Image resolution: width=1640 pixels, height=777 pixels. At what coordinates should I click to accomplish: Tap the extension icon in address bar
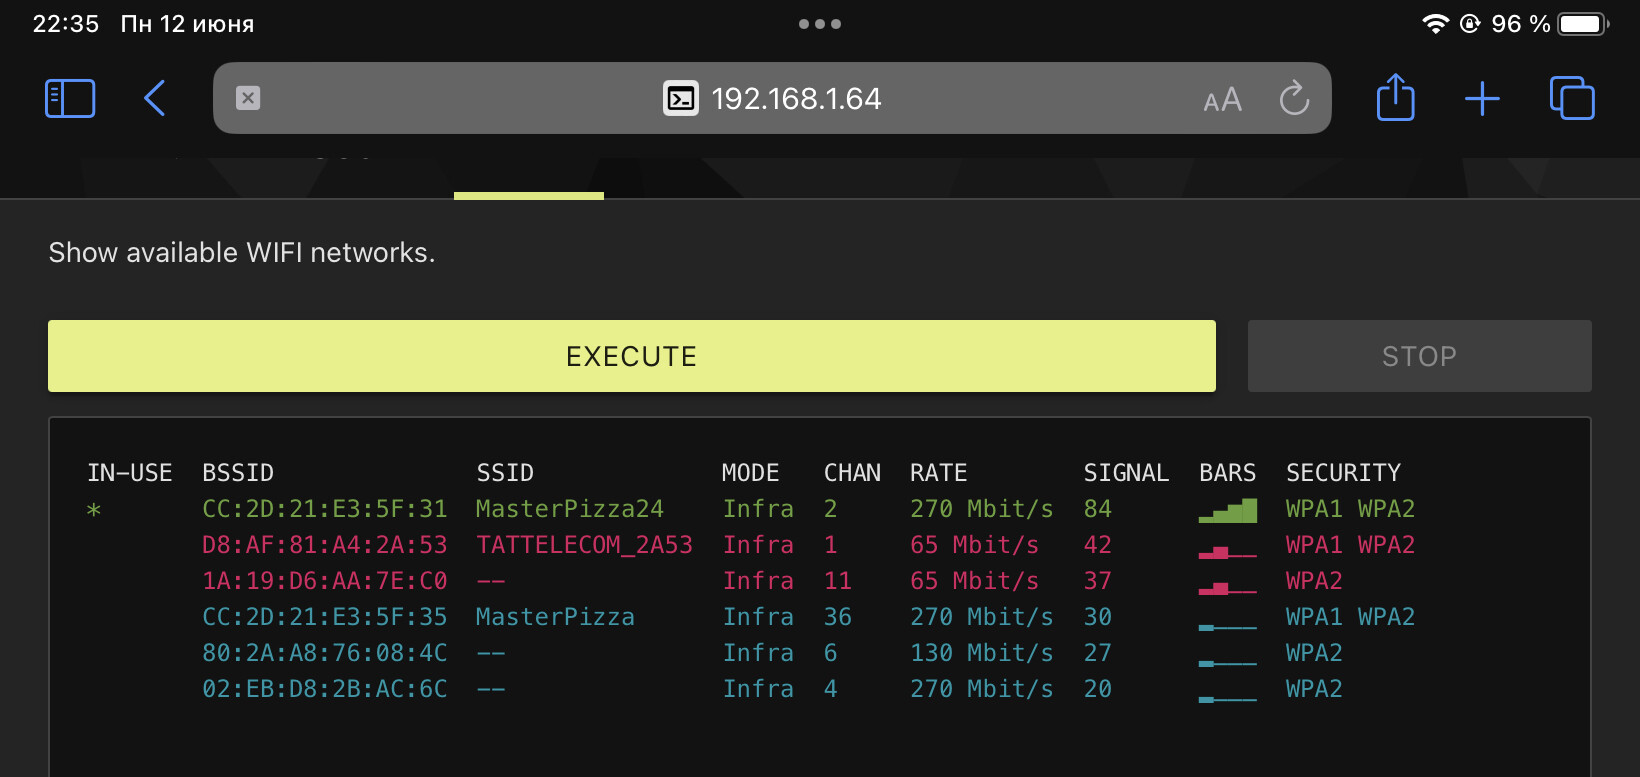[x=248, y=98]
